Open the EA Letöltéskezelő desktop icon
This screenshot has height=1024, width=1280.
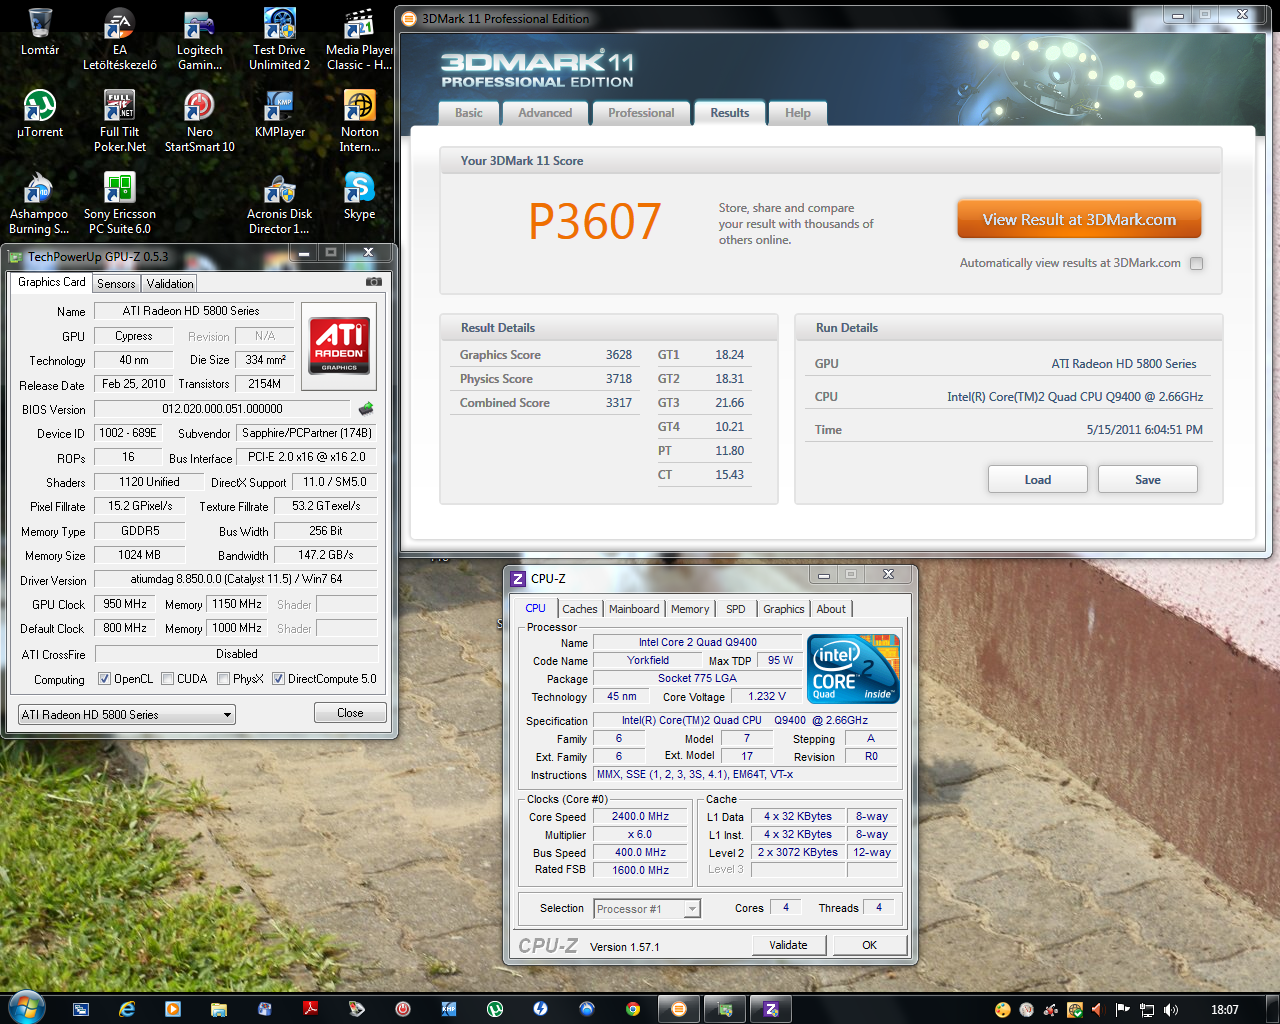[x=120, y=40]
